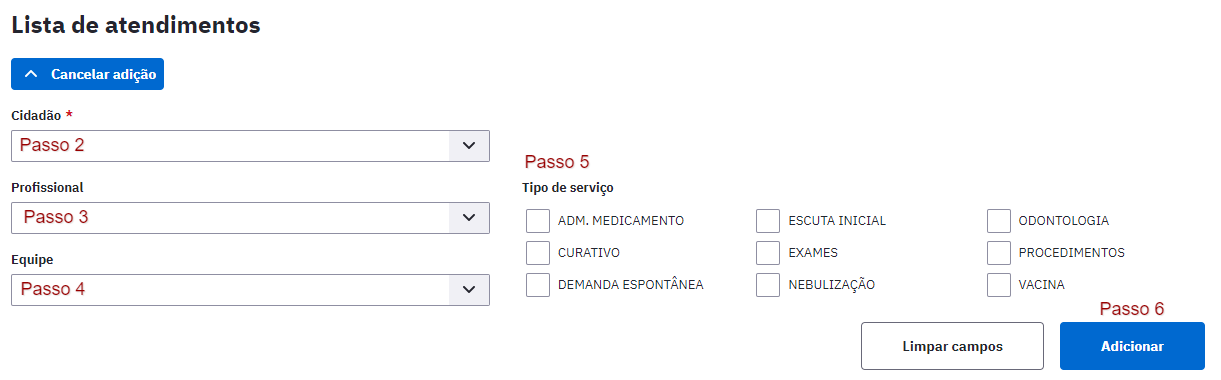
Task: Check the ESCUTA INICIAL checkbox
Action: point(768,221)
